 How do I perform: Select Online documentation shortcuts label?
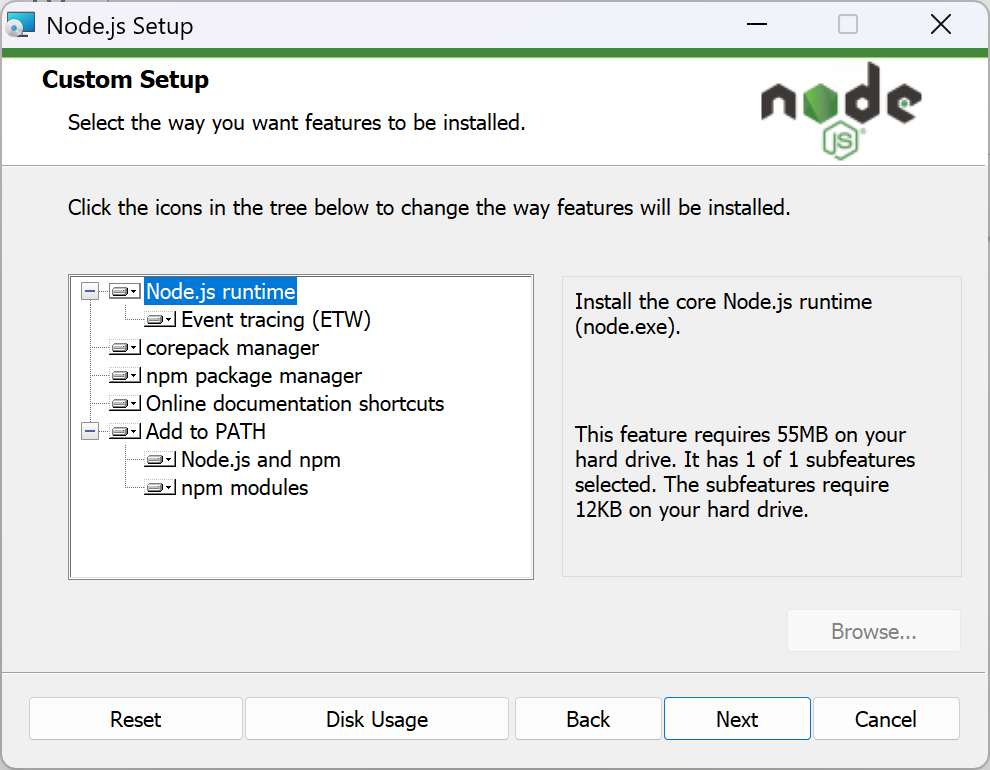(x=295, y=403)
